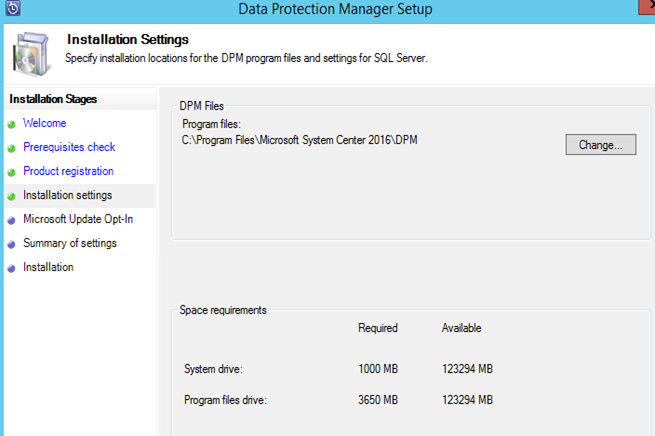Click the green bullet beside Welcome

(x=12, y=124)
